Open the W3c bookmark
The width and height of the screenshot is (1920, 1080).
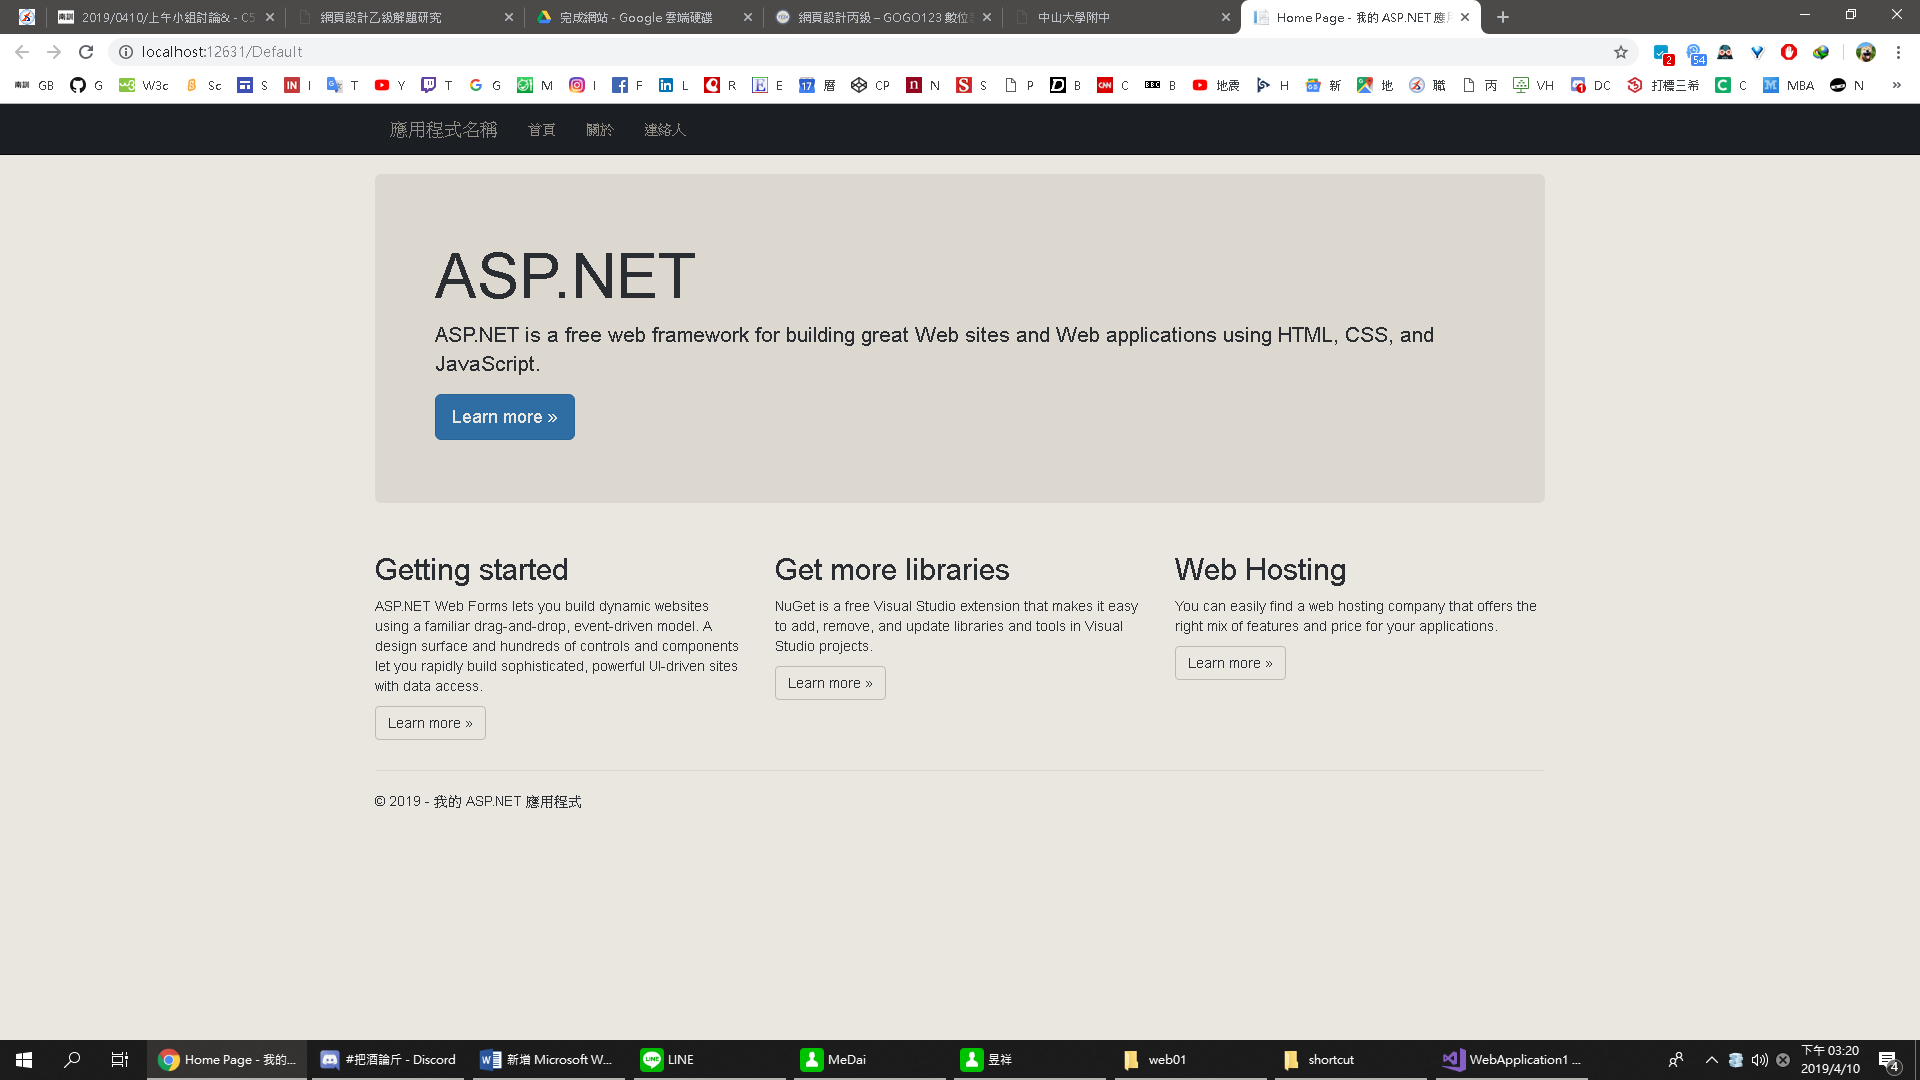pyautogui.click(x=143, y=86)
